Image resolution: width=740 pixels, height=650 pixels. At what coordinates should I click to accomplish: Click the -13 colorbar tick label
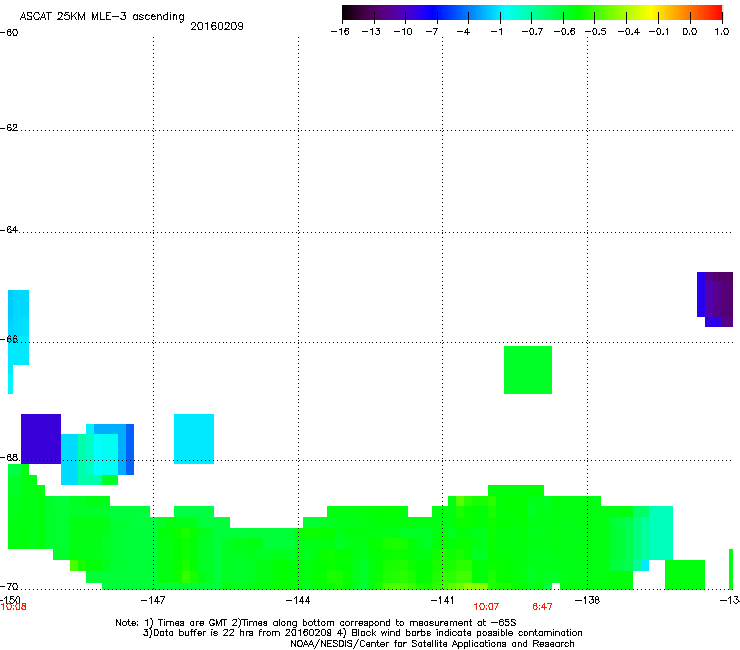click(371, 32)
